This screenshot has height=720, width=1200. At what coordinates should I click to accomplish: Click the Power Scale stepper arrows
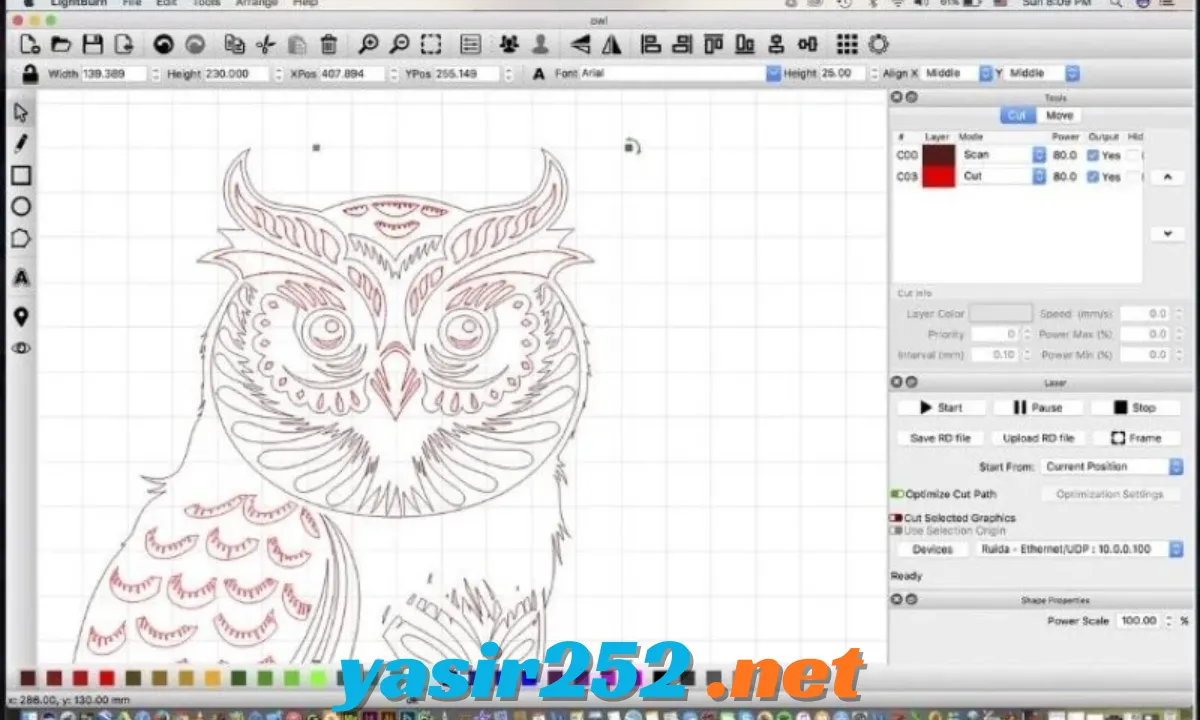click(x=1168, y=621)
